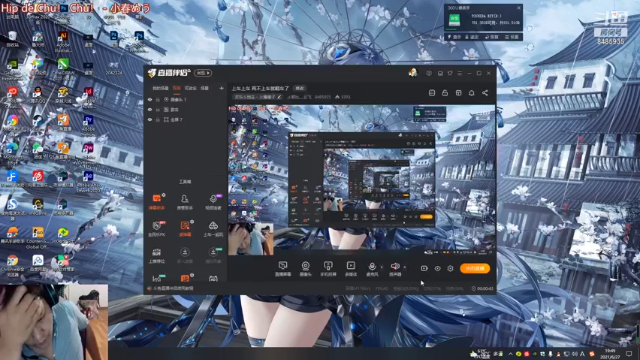640x360 pixels.
Task: Open the message inbox icon in the title bar
Action: (x=440, y=73)
